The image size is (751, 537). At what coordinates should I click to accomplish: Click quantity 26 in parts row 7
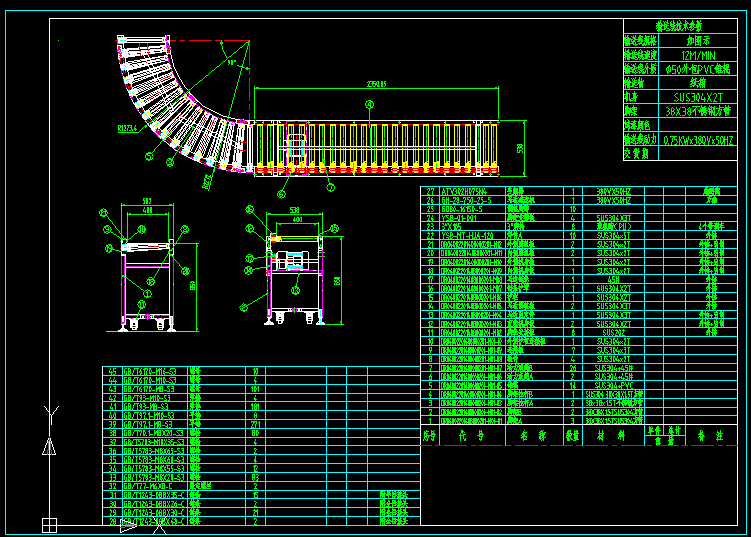(x=573, y=368)
